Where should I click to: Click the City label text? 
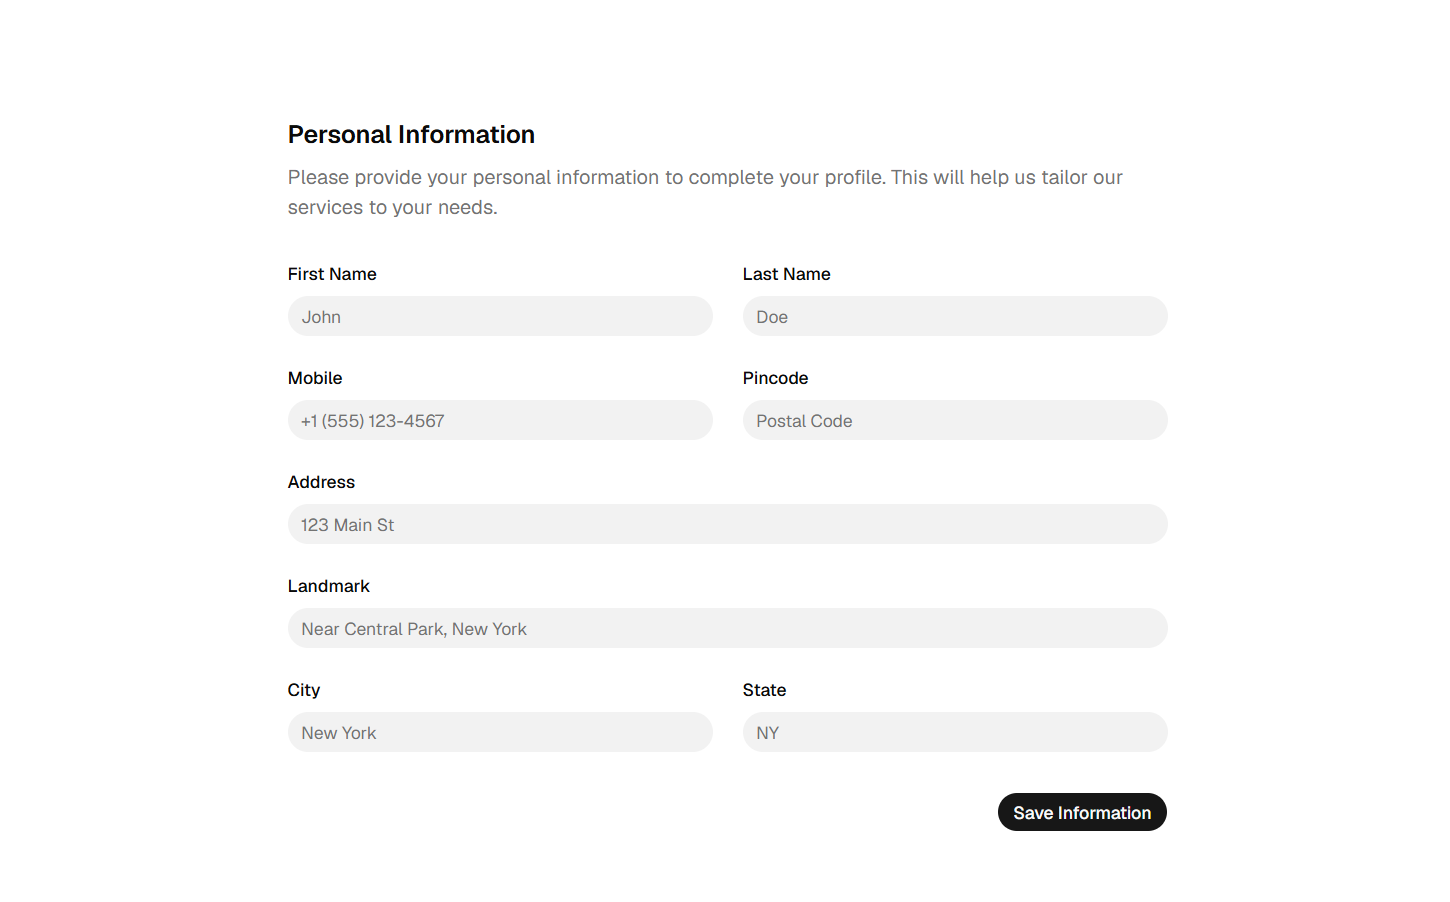pos(304,690)
